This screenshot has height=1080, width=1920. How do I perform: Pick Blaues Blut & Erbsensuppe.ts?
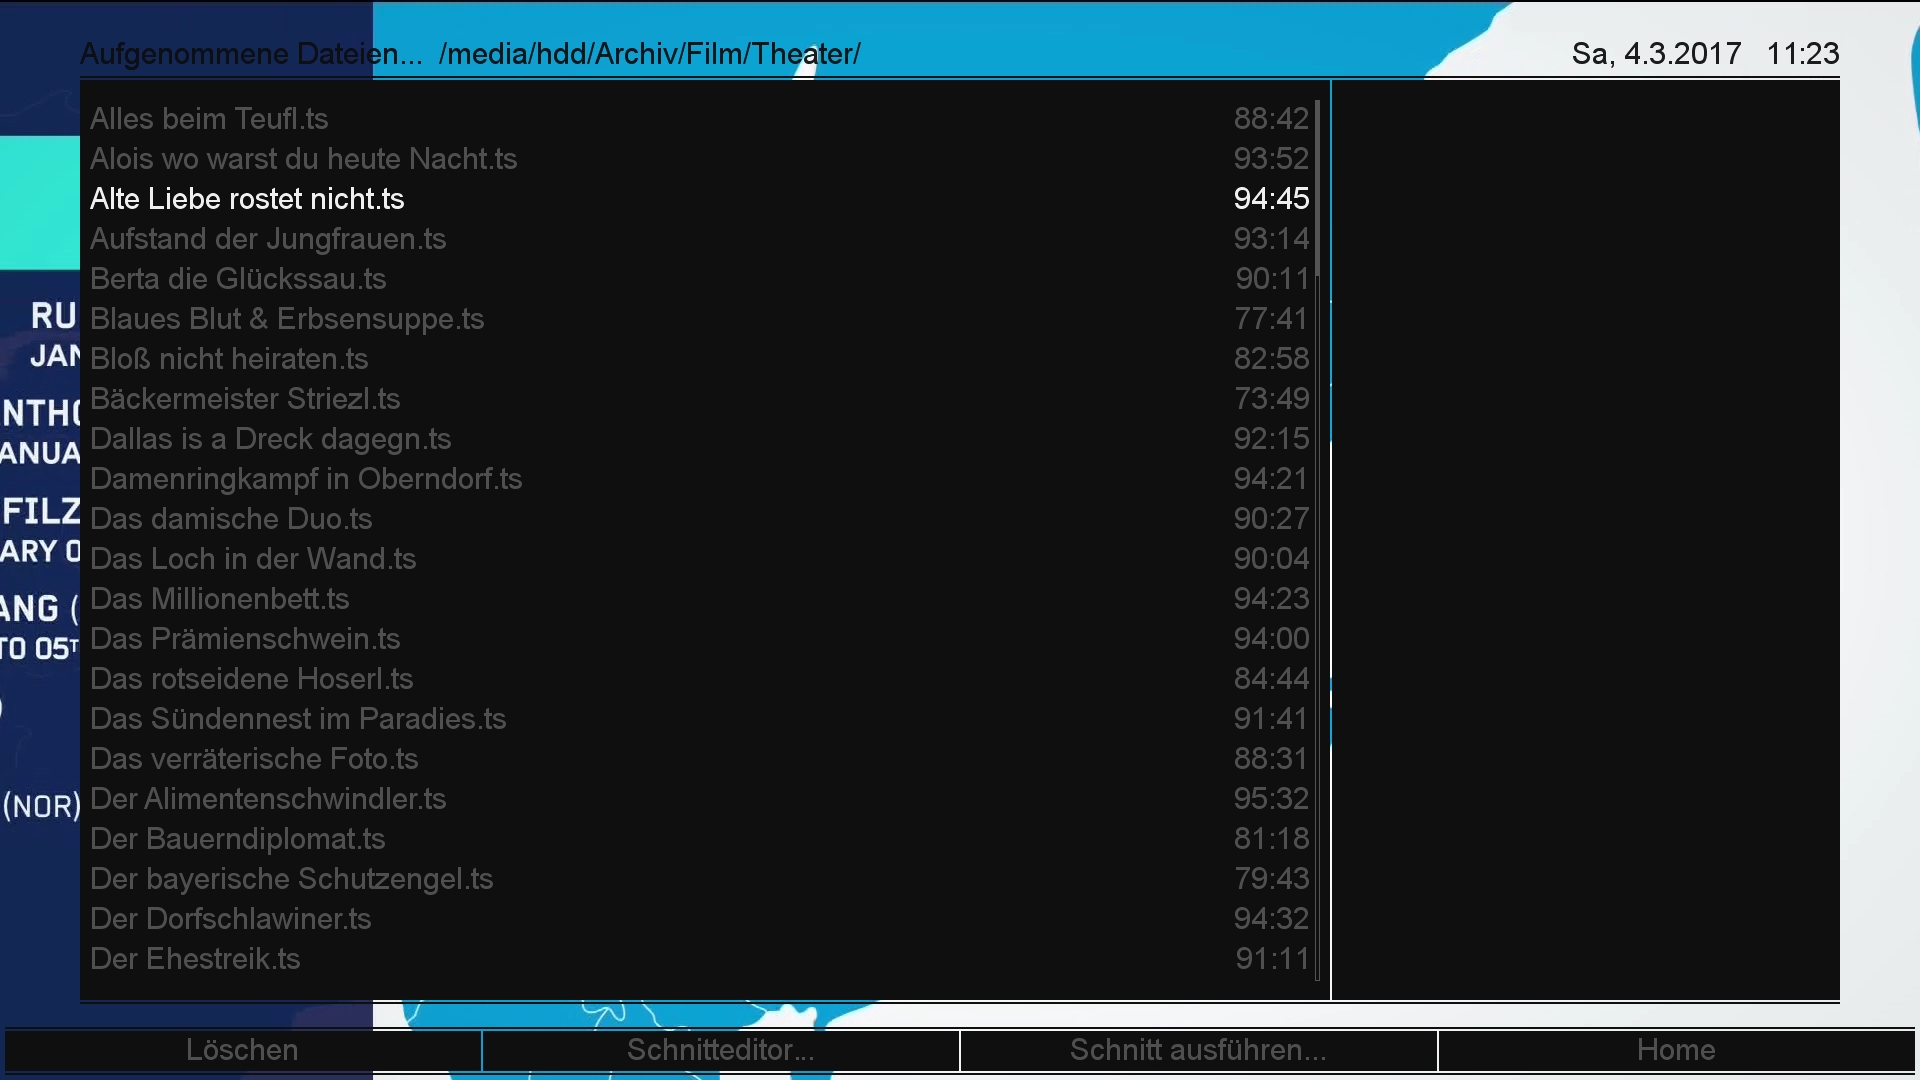[287, 319]
